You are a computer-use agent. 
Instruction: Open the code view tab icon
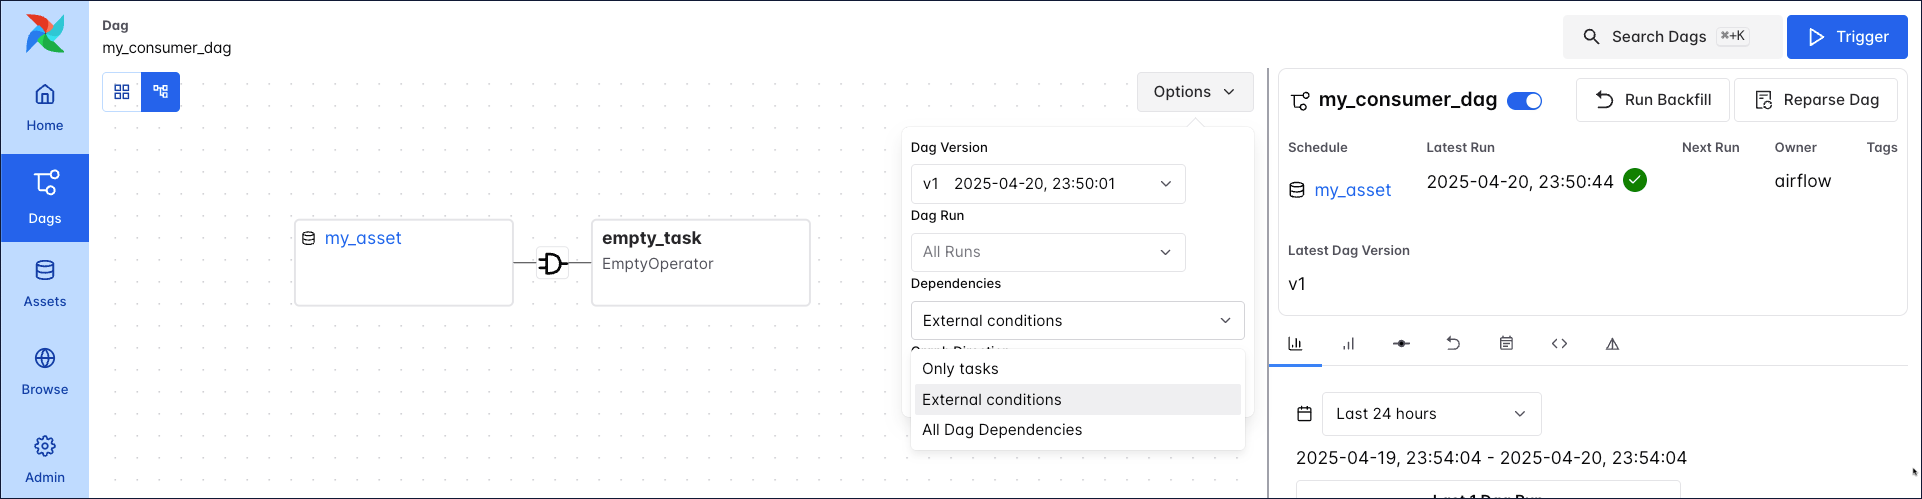pyautogui.click(x=1559, y=344)
